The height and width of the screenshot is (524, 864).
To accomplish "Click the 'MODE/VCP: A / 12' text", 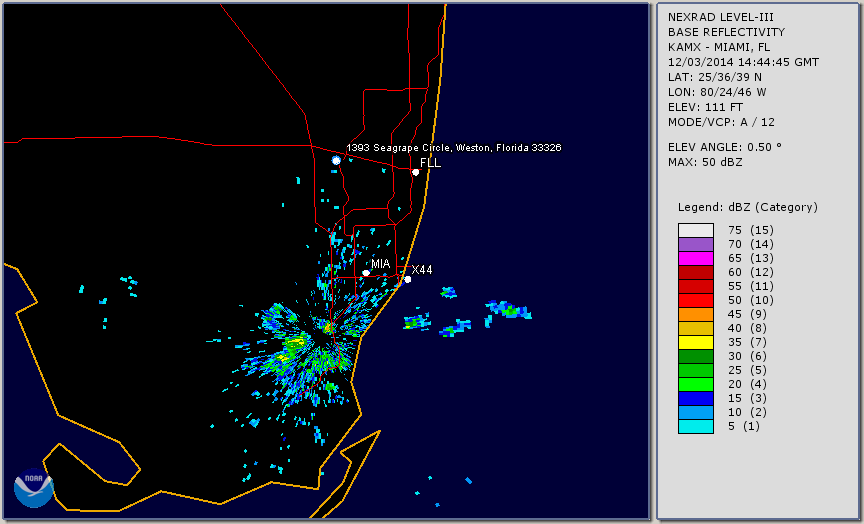I will click(721, 122).
